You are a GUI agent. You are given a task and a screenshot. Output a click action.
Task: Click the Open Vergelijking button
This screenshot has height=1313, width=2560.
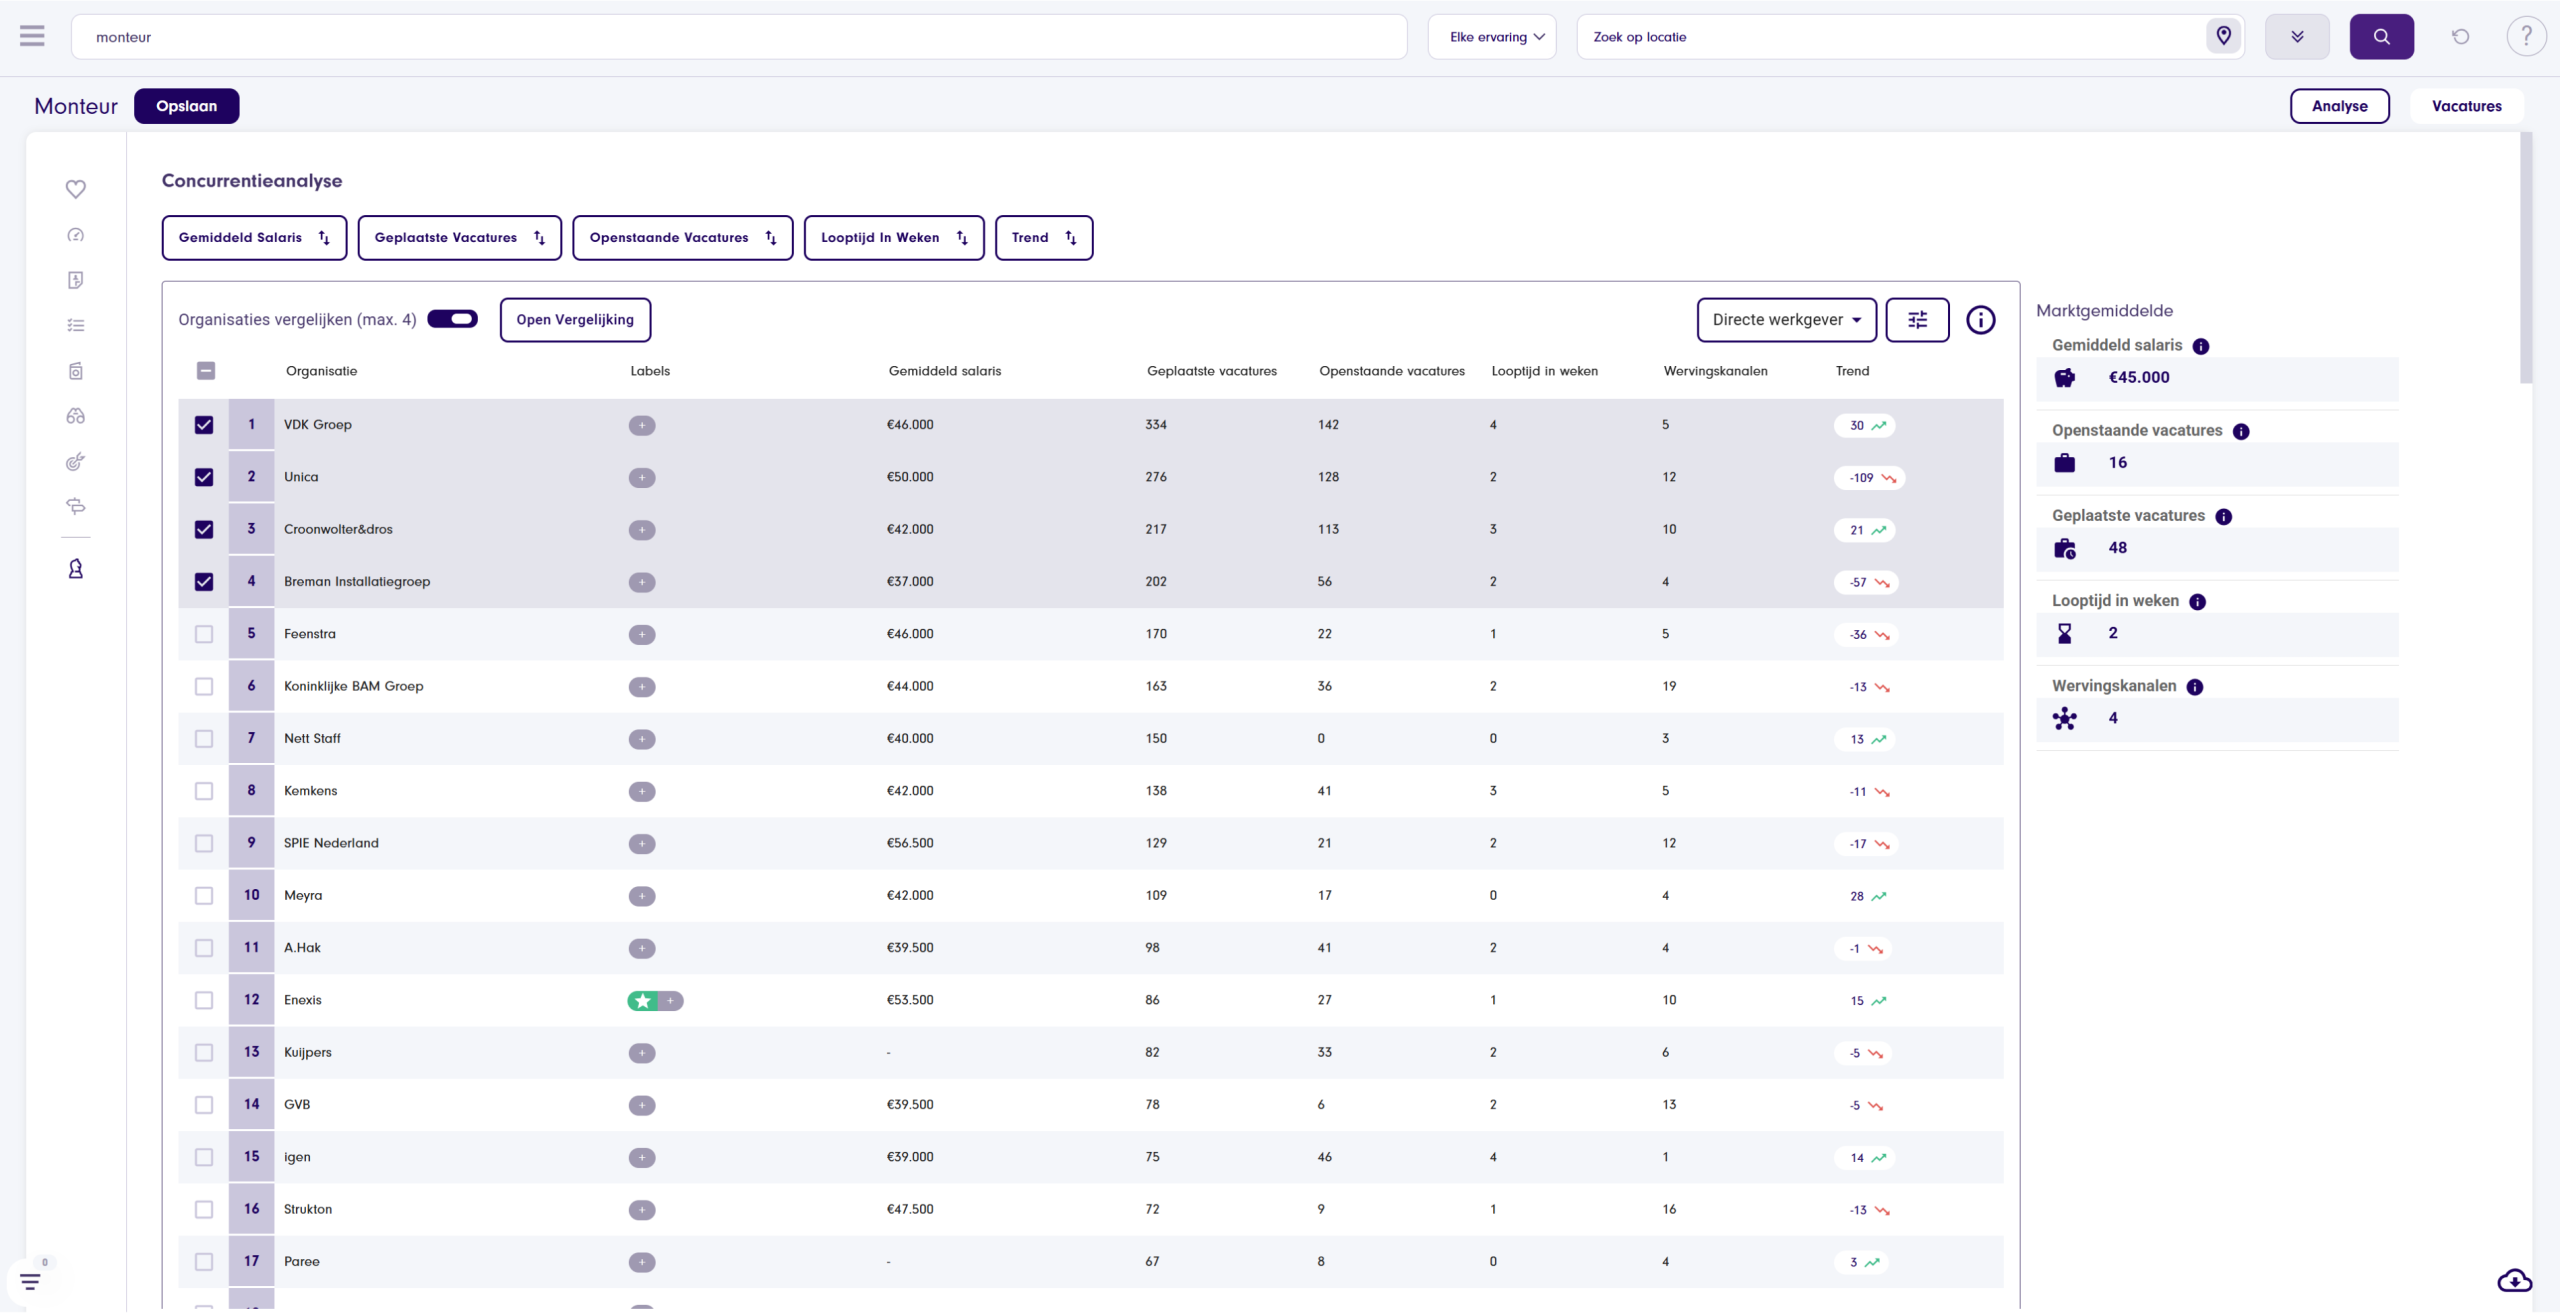(574, 320)
